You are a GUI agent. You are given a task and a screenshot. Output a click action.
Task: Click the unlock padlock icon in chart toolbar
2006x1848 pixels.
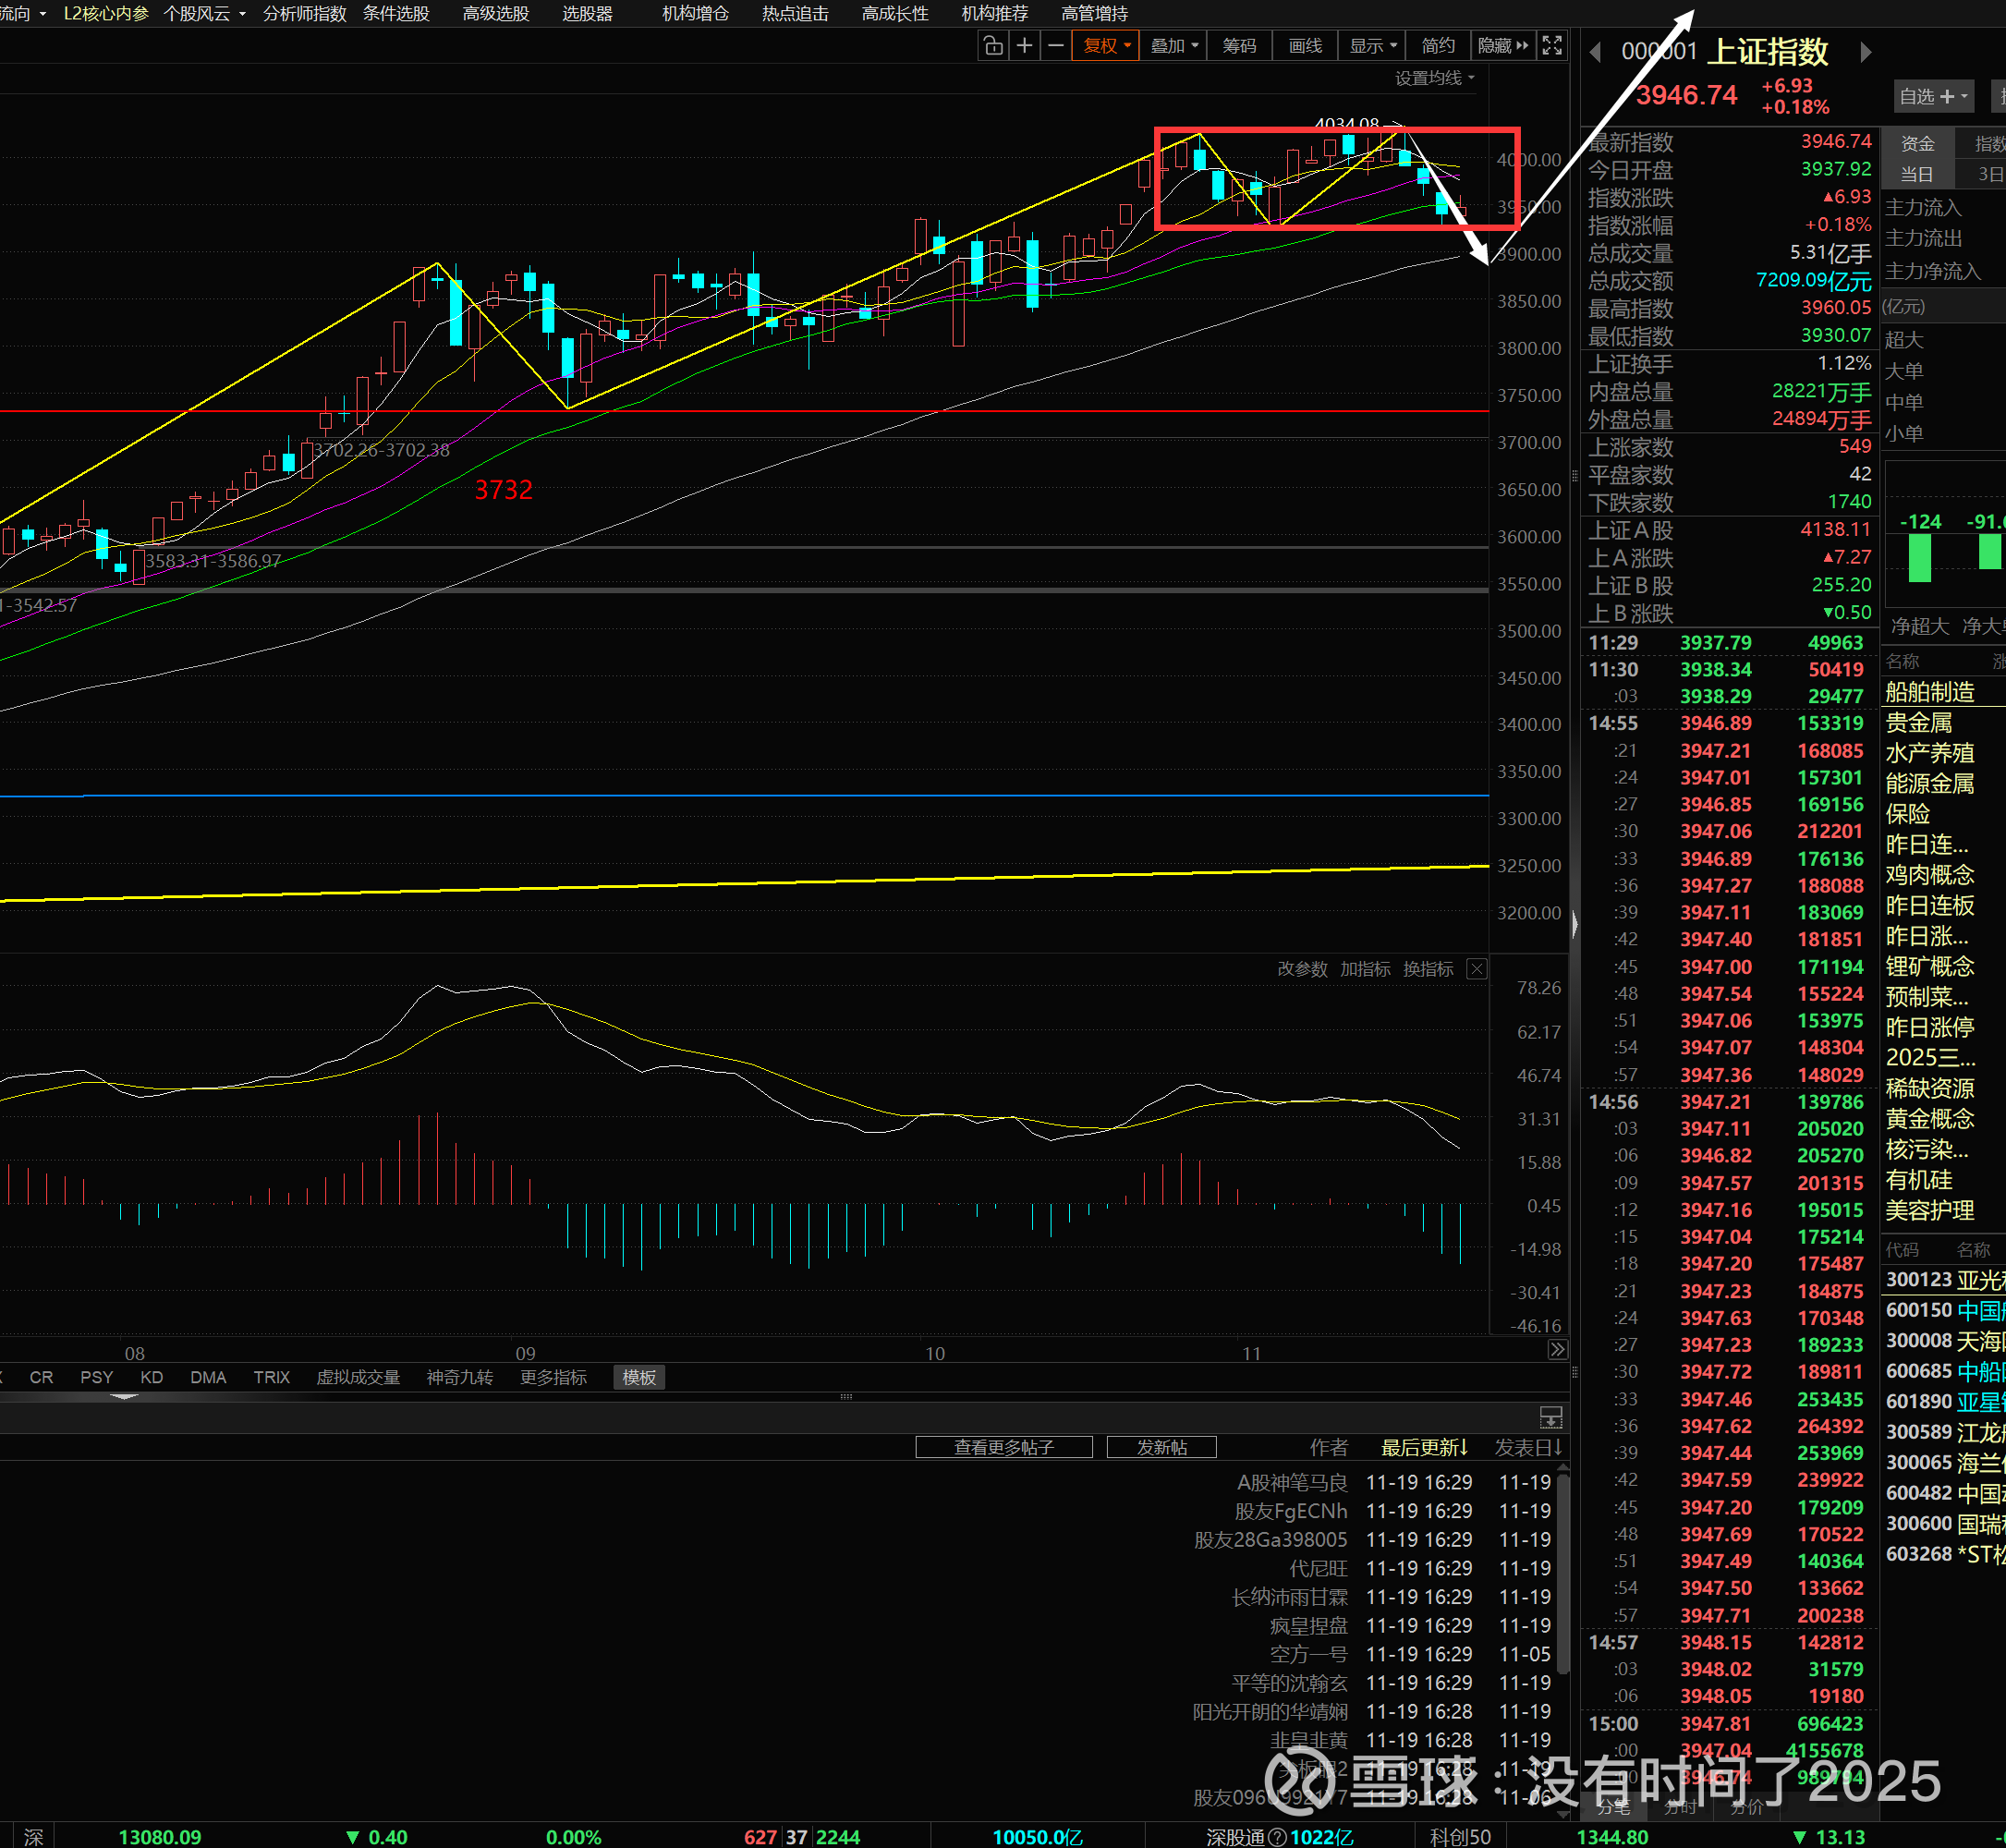point(992,46)
